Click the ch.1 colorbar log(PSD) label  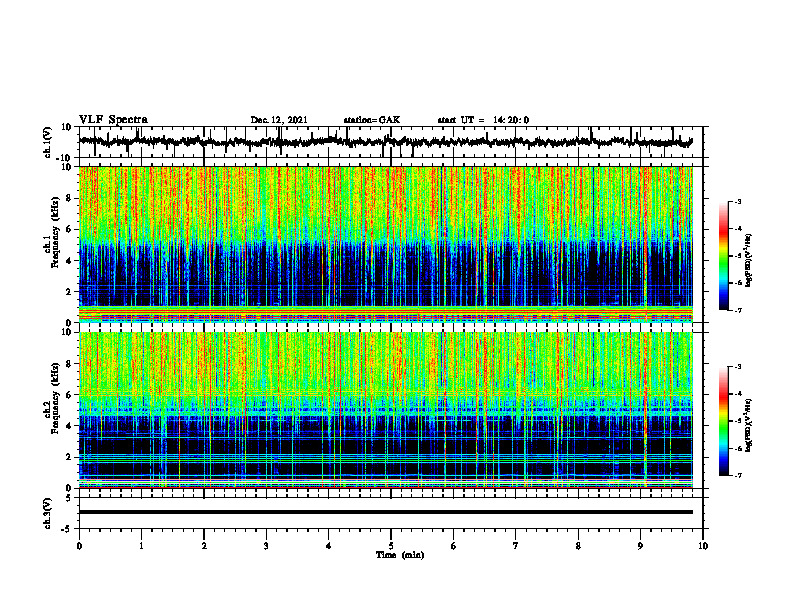pos(749,261)
